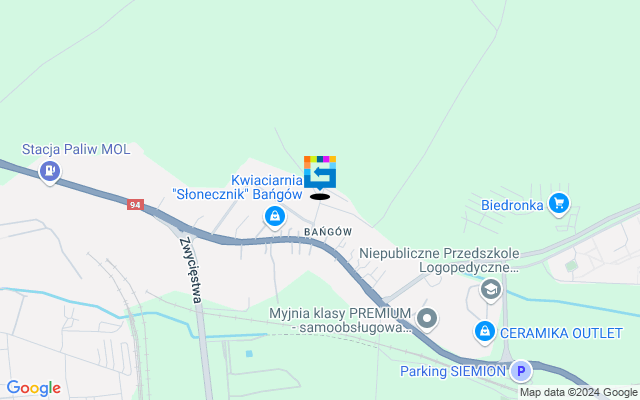Click the Map data ©2024 Google attribution
The height and width of the screenshot is (400, 640).
(x=578, y=393)
